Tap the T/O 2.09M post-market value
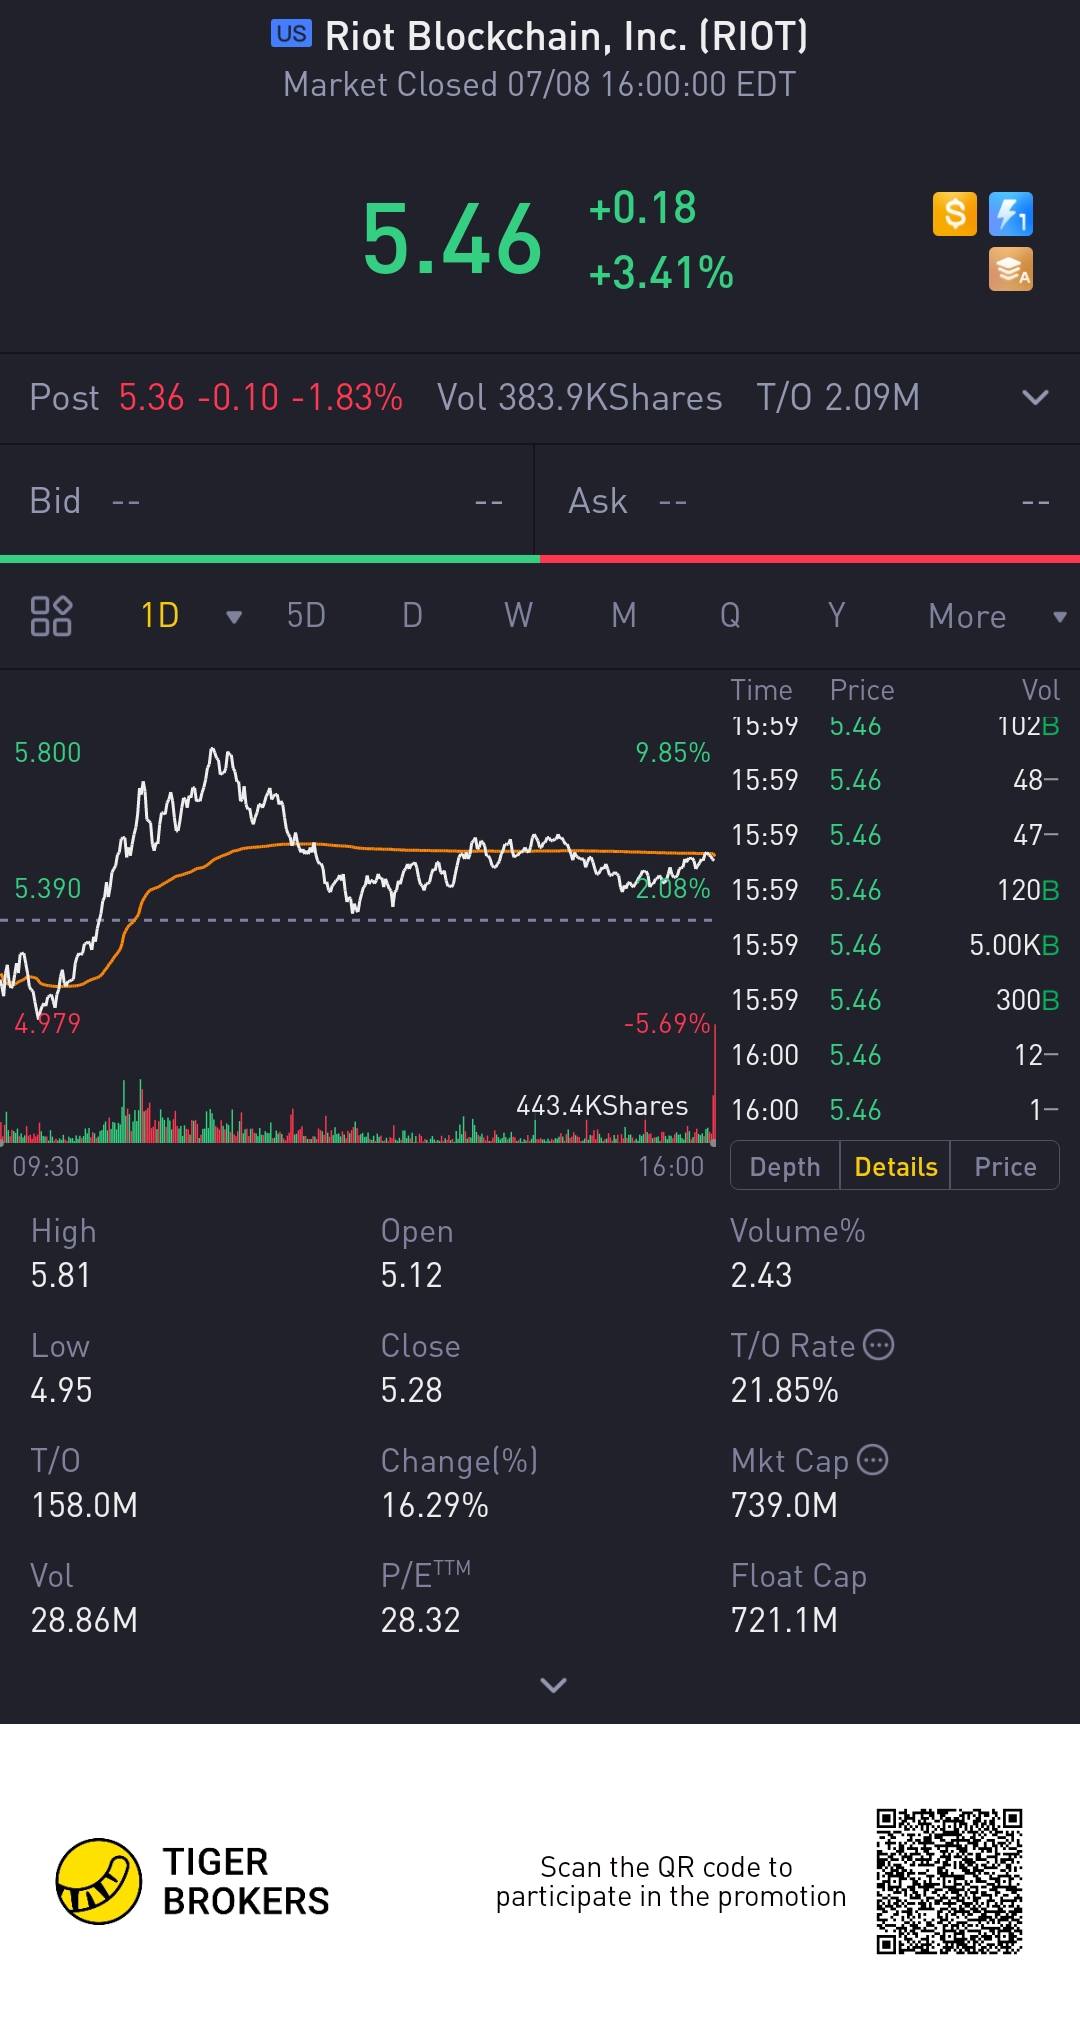The width and height of the screenshot is (1080, 2040). click(838, 398)
